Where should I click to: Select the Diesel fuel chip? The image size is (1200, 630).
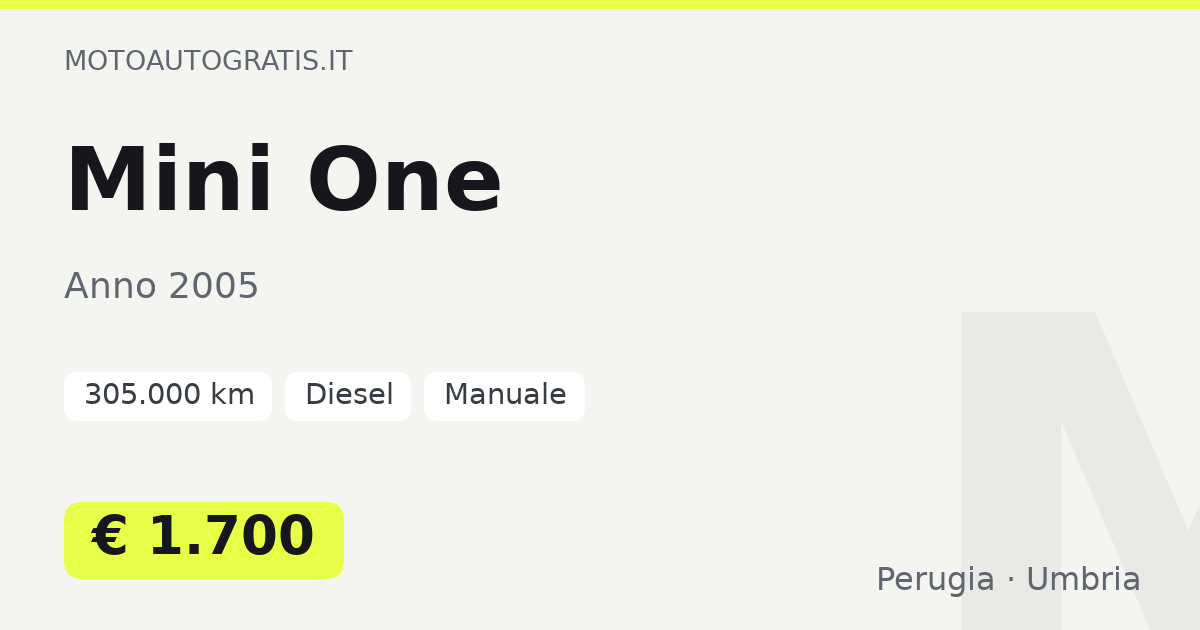click(x=348, y=396)
